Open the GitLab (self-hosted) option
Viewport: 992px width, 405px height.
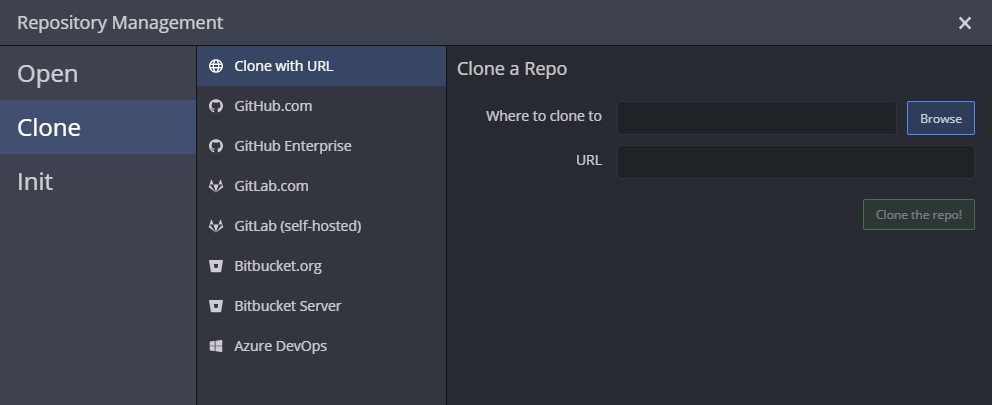click(x=297, y=226)
